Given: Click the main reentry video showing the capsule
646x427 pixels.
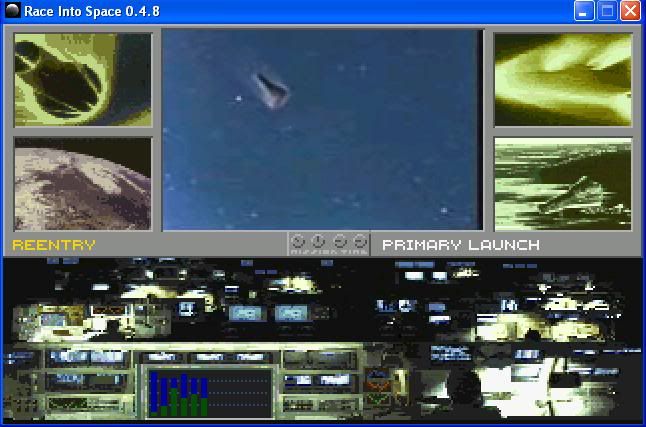Looking at the screenshot, I should coord(323,129).
